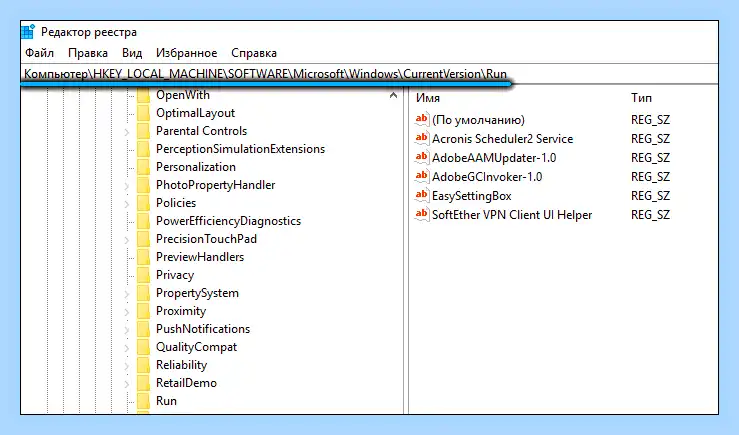Click the tree scrollbar up arrow
The image size is (739, 435).
pos(394,95)
